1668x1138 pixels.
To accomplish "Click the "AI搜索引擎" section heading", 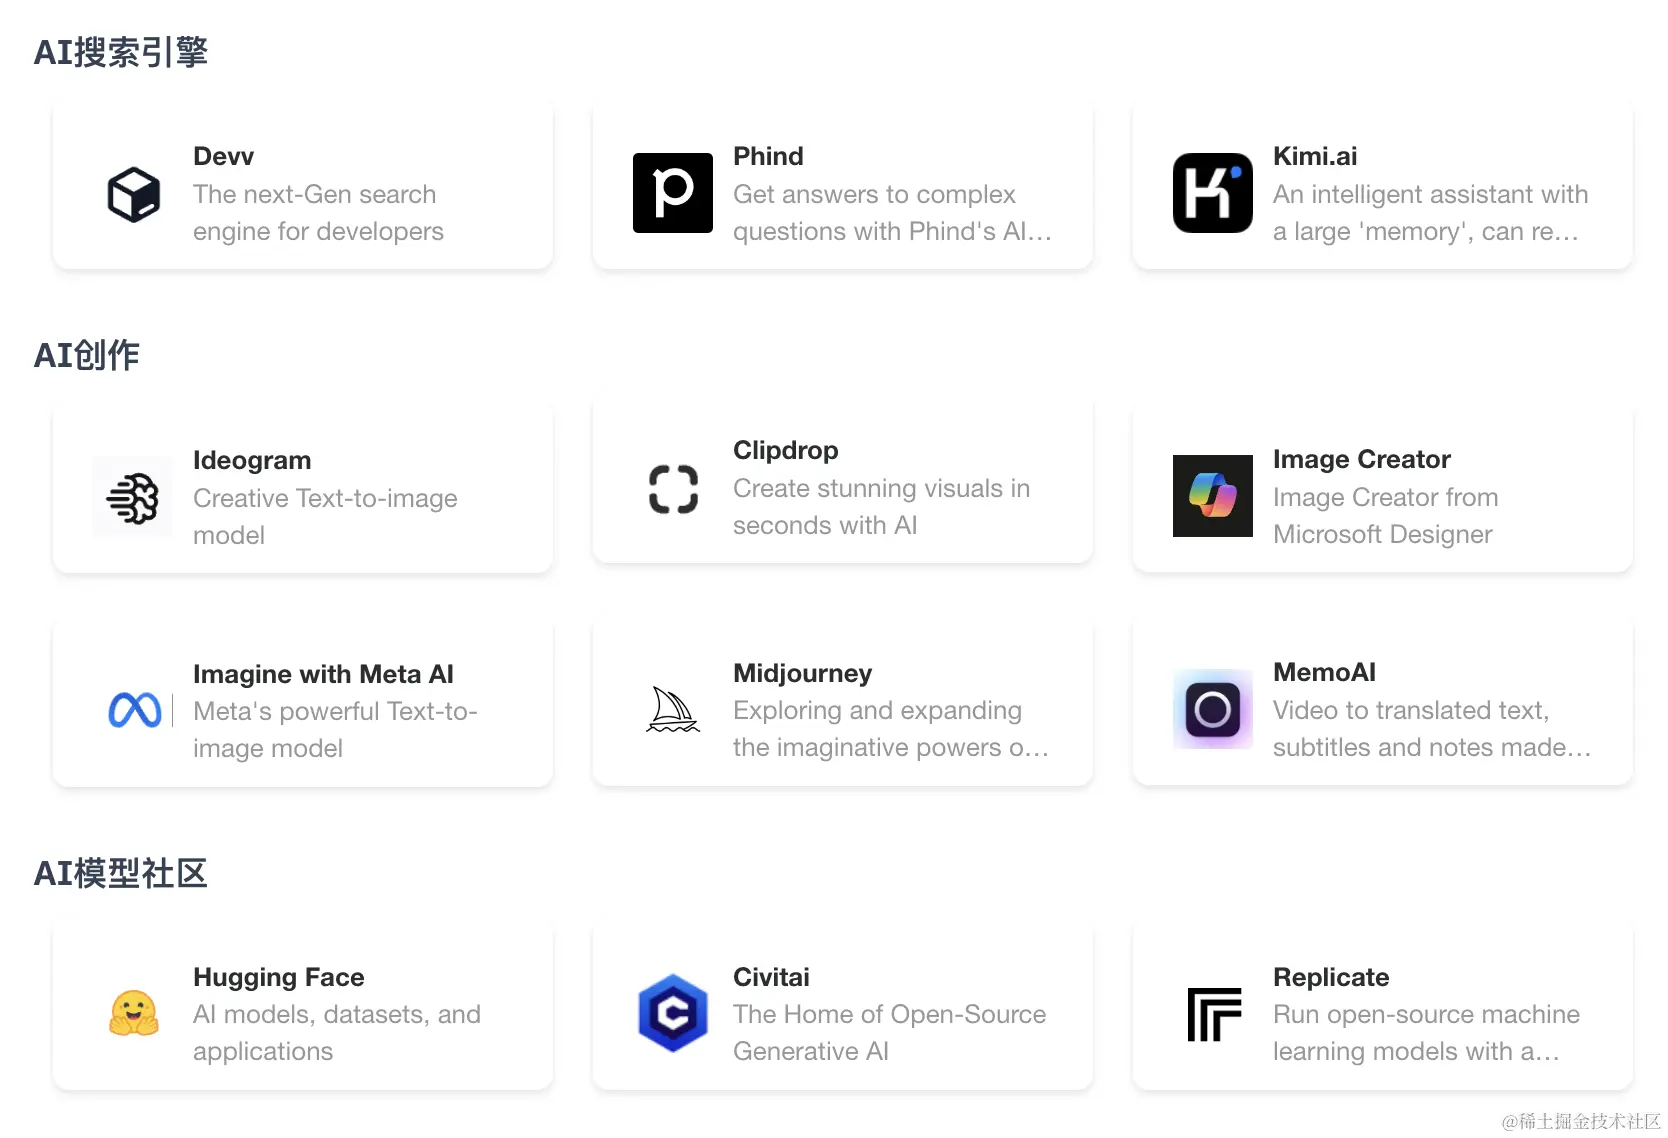I will pyautogui.click(x=120, y=52).
